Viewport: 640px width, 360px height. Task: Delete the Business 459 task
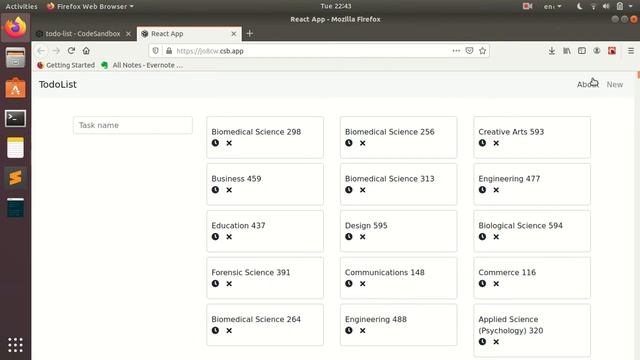tap(229, 190)
